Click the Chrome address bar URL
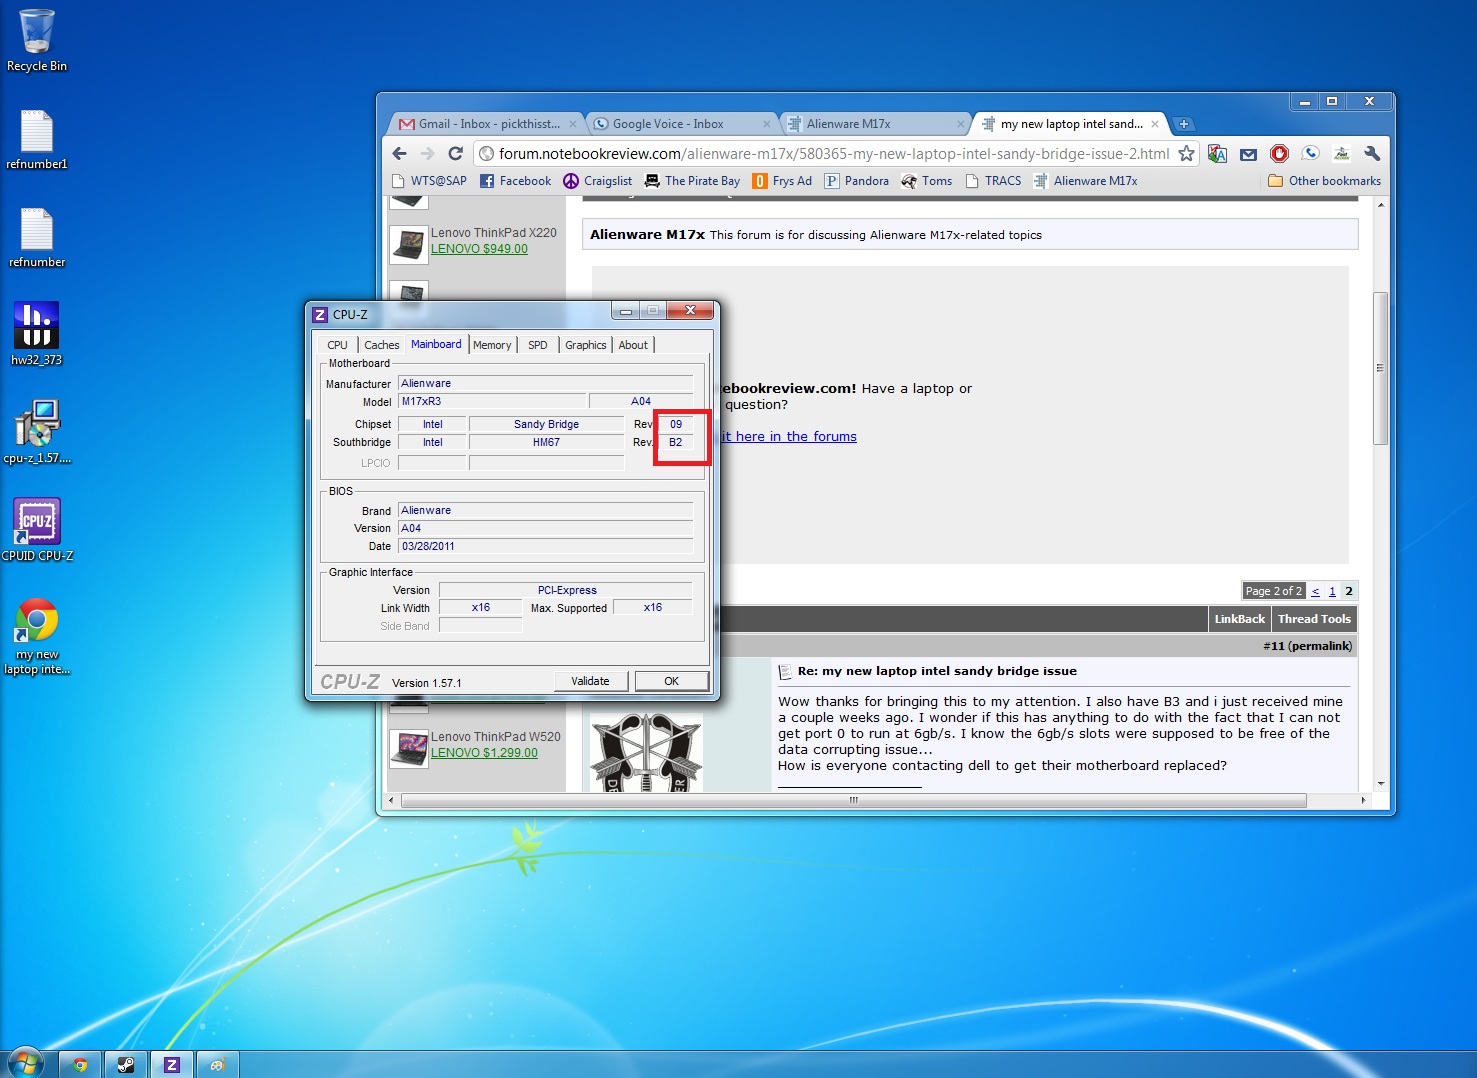Screen dimensions: 1477x1078 (834, 153)
